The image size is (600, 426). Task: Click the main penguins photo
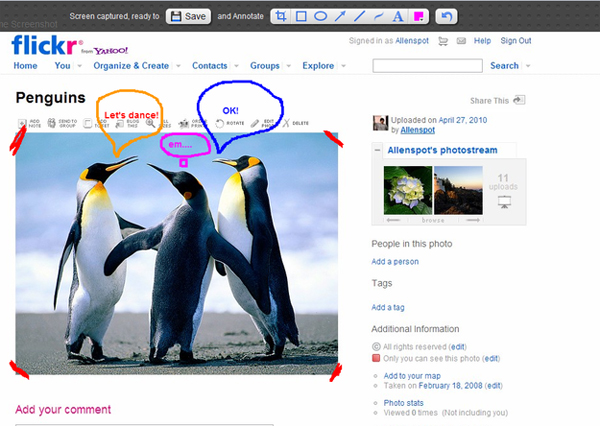click(x=176, y=253)
